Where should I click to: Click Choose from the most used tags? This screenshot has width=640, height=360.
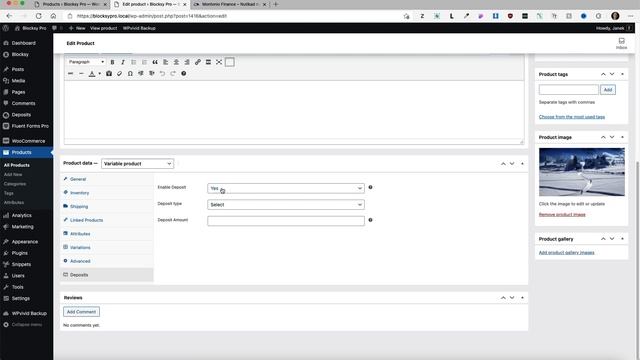tap(572, 117)
